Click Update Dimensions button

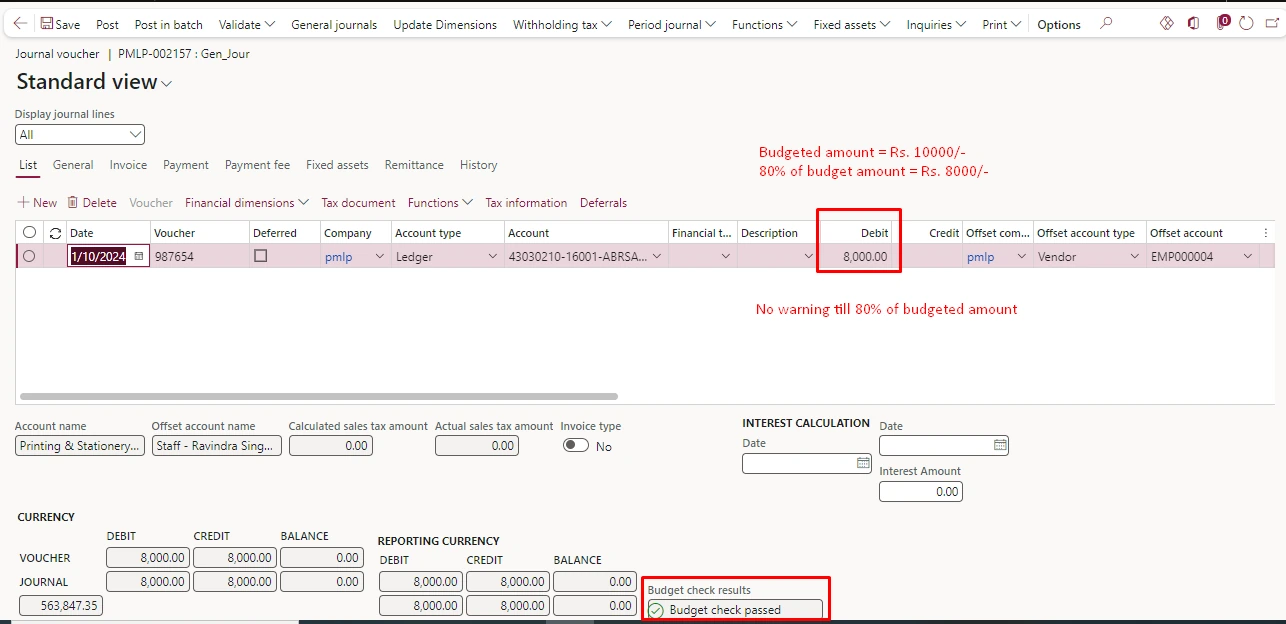(445, 24)
